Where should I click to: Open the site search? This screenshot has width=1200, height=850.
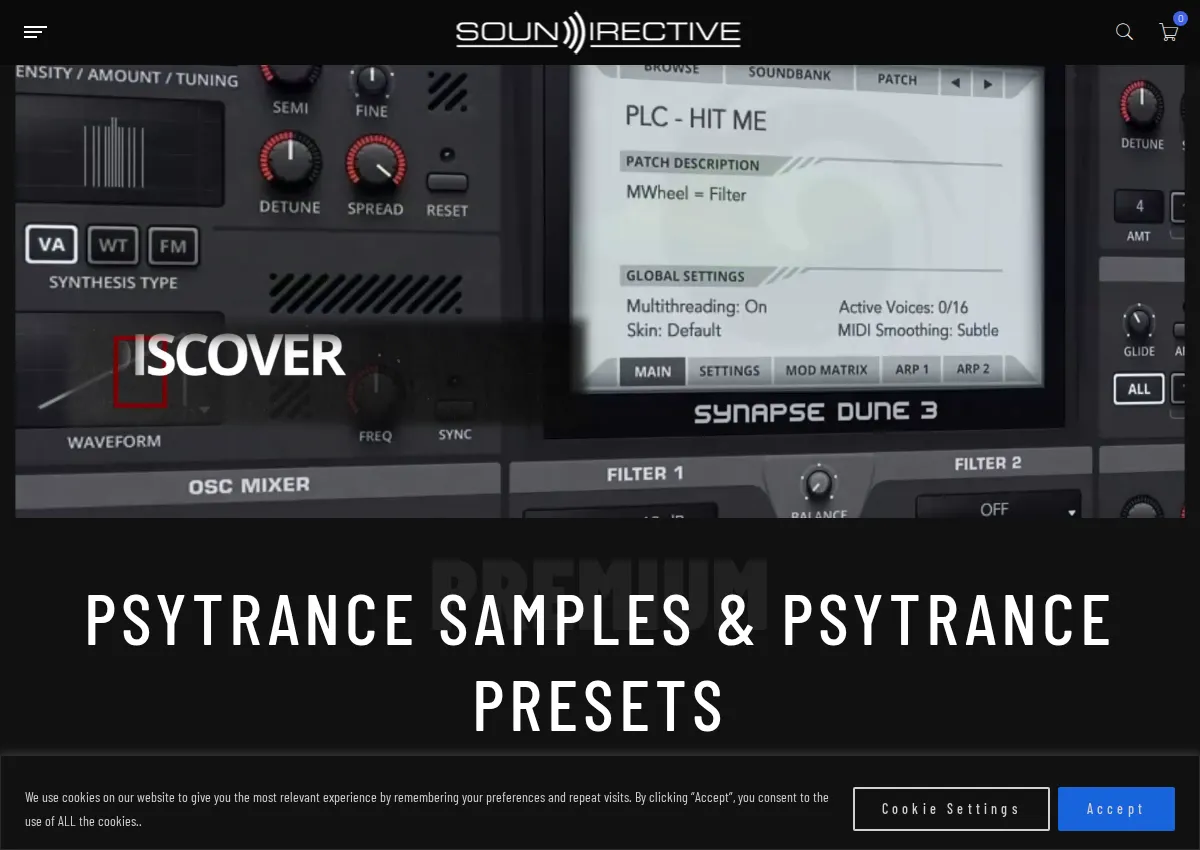1124,32
